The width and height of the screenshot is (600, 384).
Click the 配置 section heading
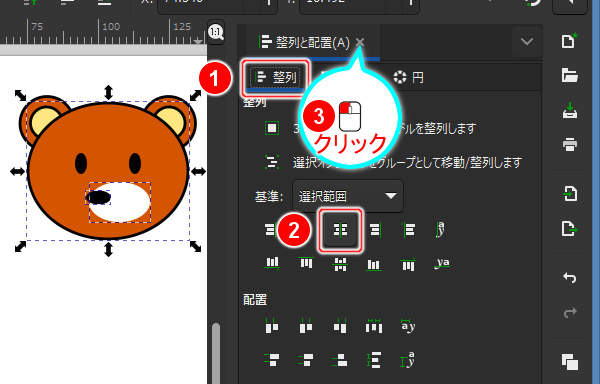[x=255, y=300]
